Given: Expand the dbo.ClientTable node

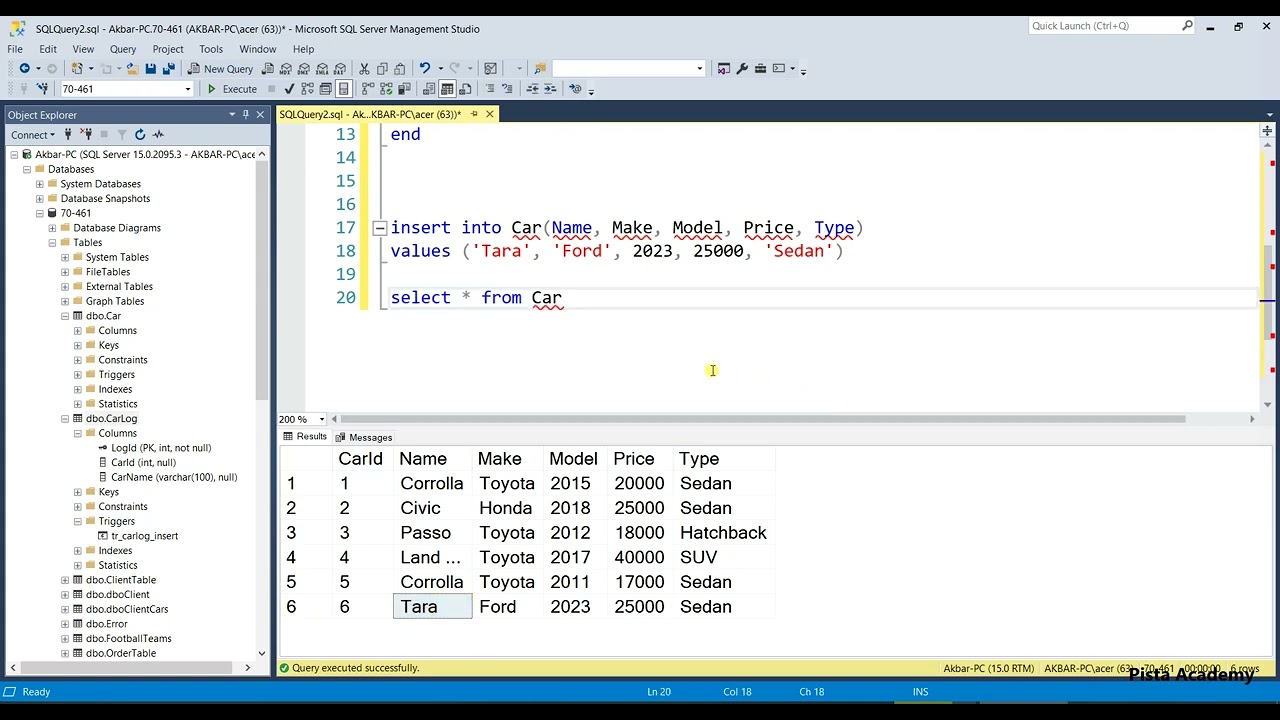Looking at the screenshot, I should (x=65, y=580).
